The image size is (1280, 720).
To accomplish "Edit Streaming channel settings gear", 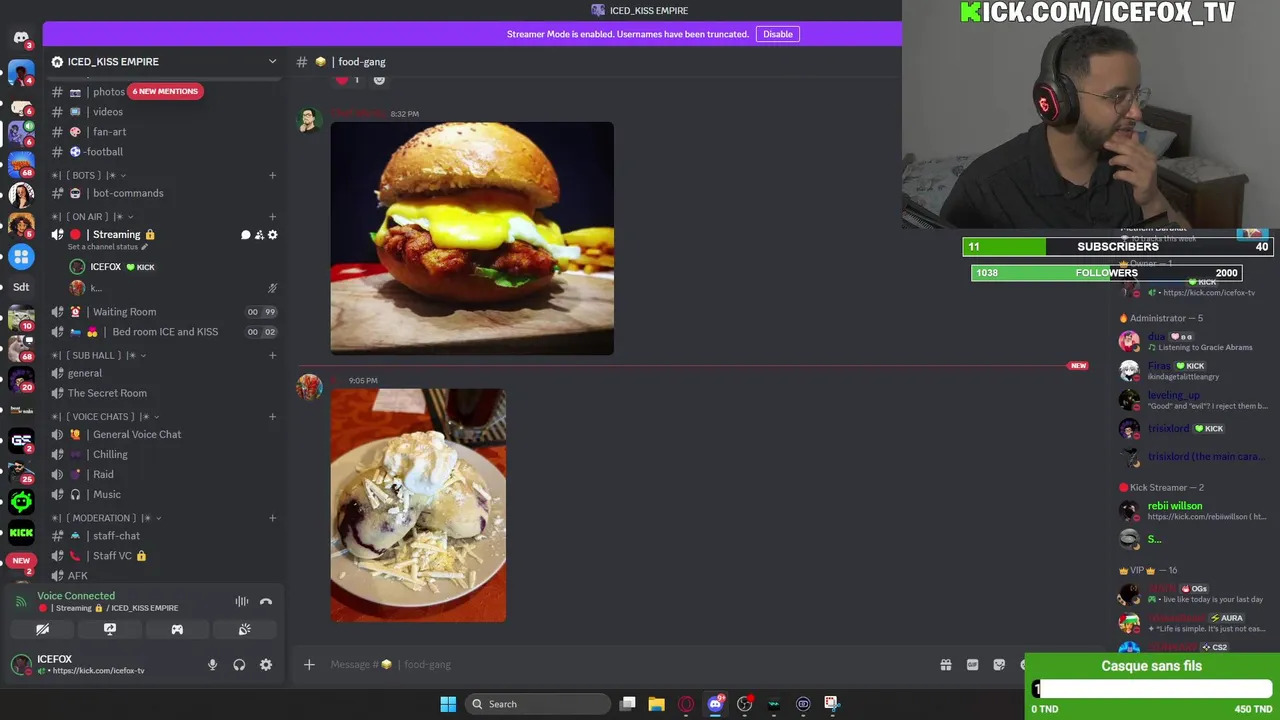I will tap(273, 235).
